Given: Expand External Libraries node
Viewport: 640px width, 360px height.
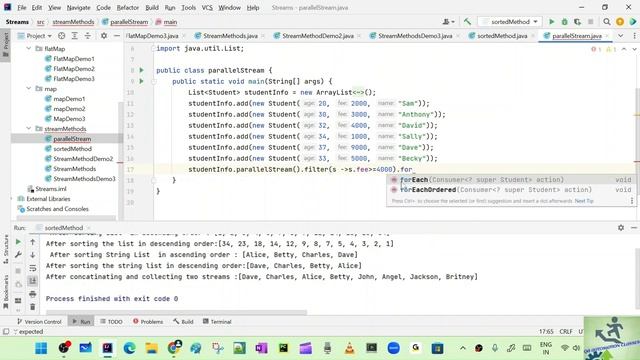Looking at the screenshot, I should (11, 199).
